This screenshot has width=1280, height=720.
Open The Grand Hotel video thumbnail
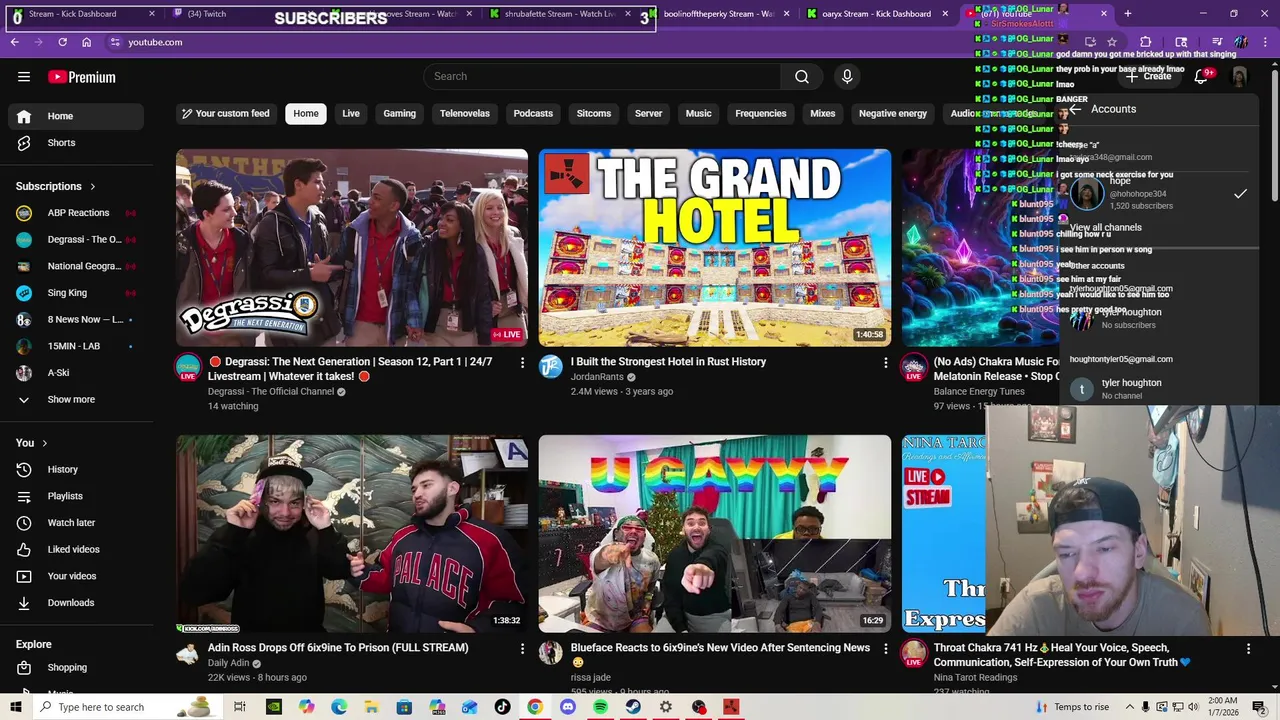click(x=714, y=247)
